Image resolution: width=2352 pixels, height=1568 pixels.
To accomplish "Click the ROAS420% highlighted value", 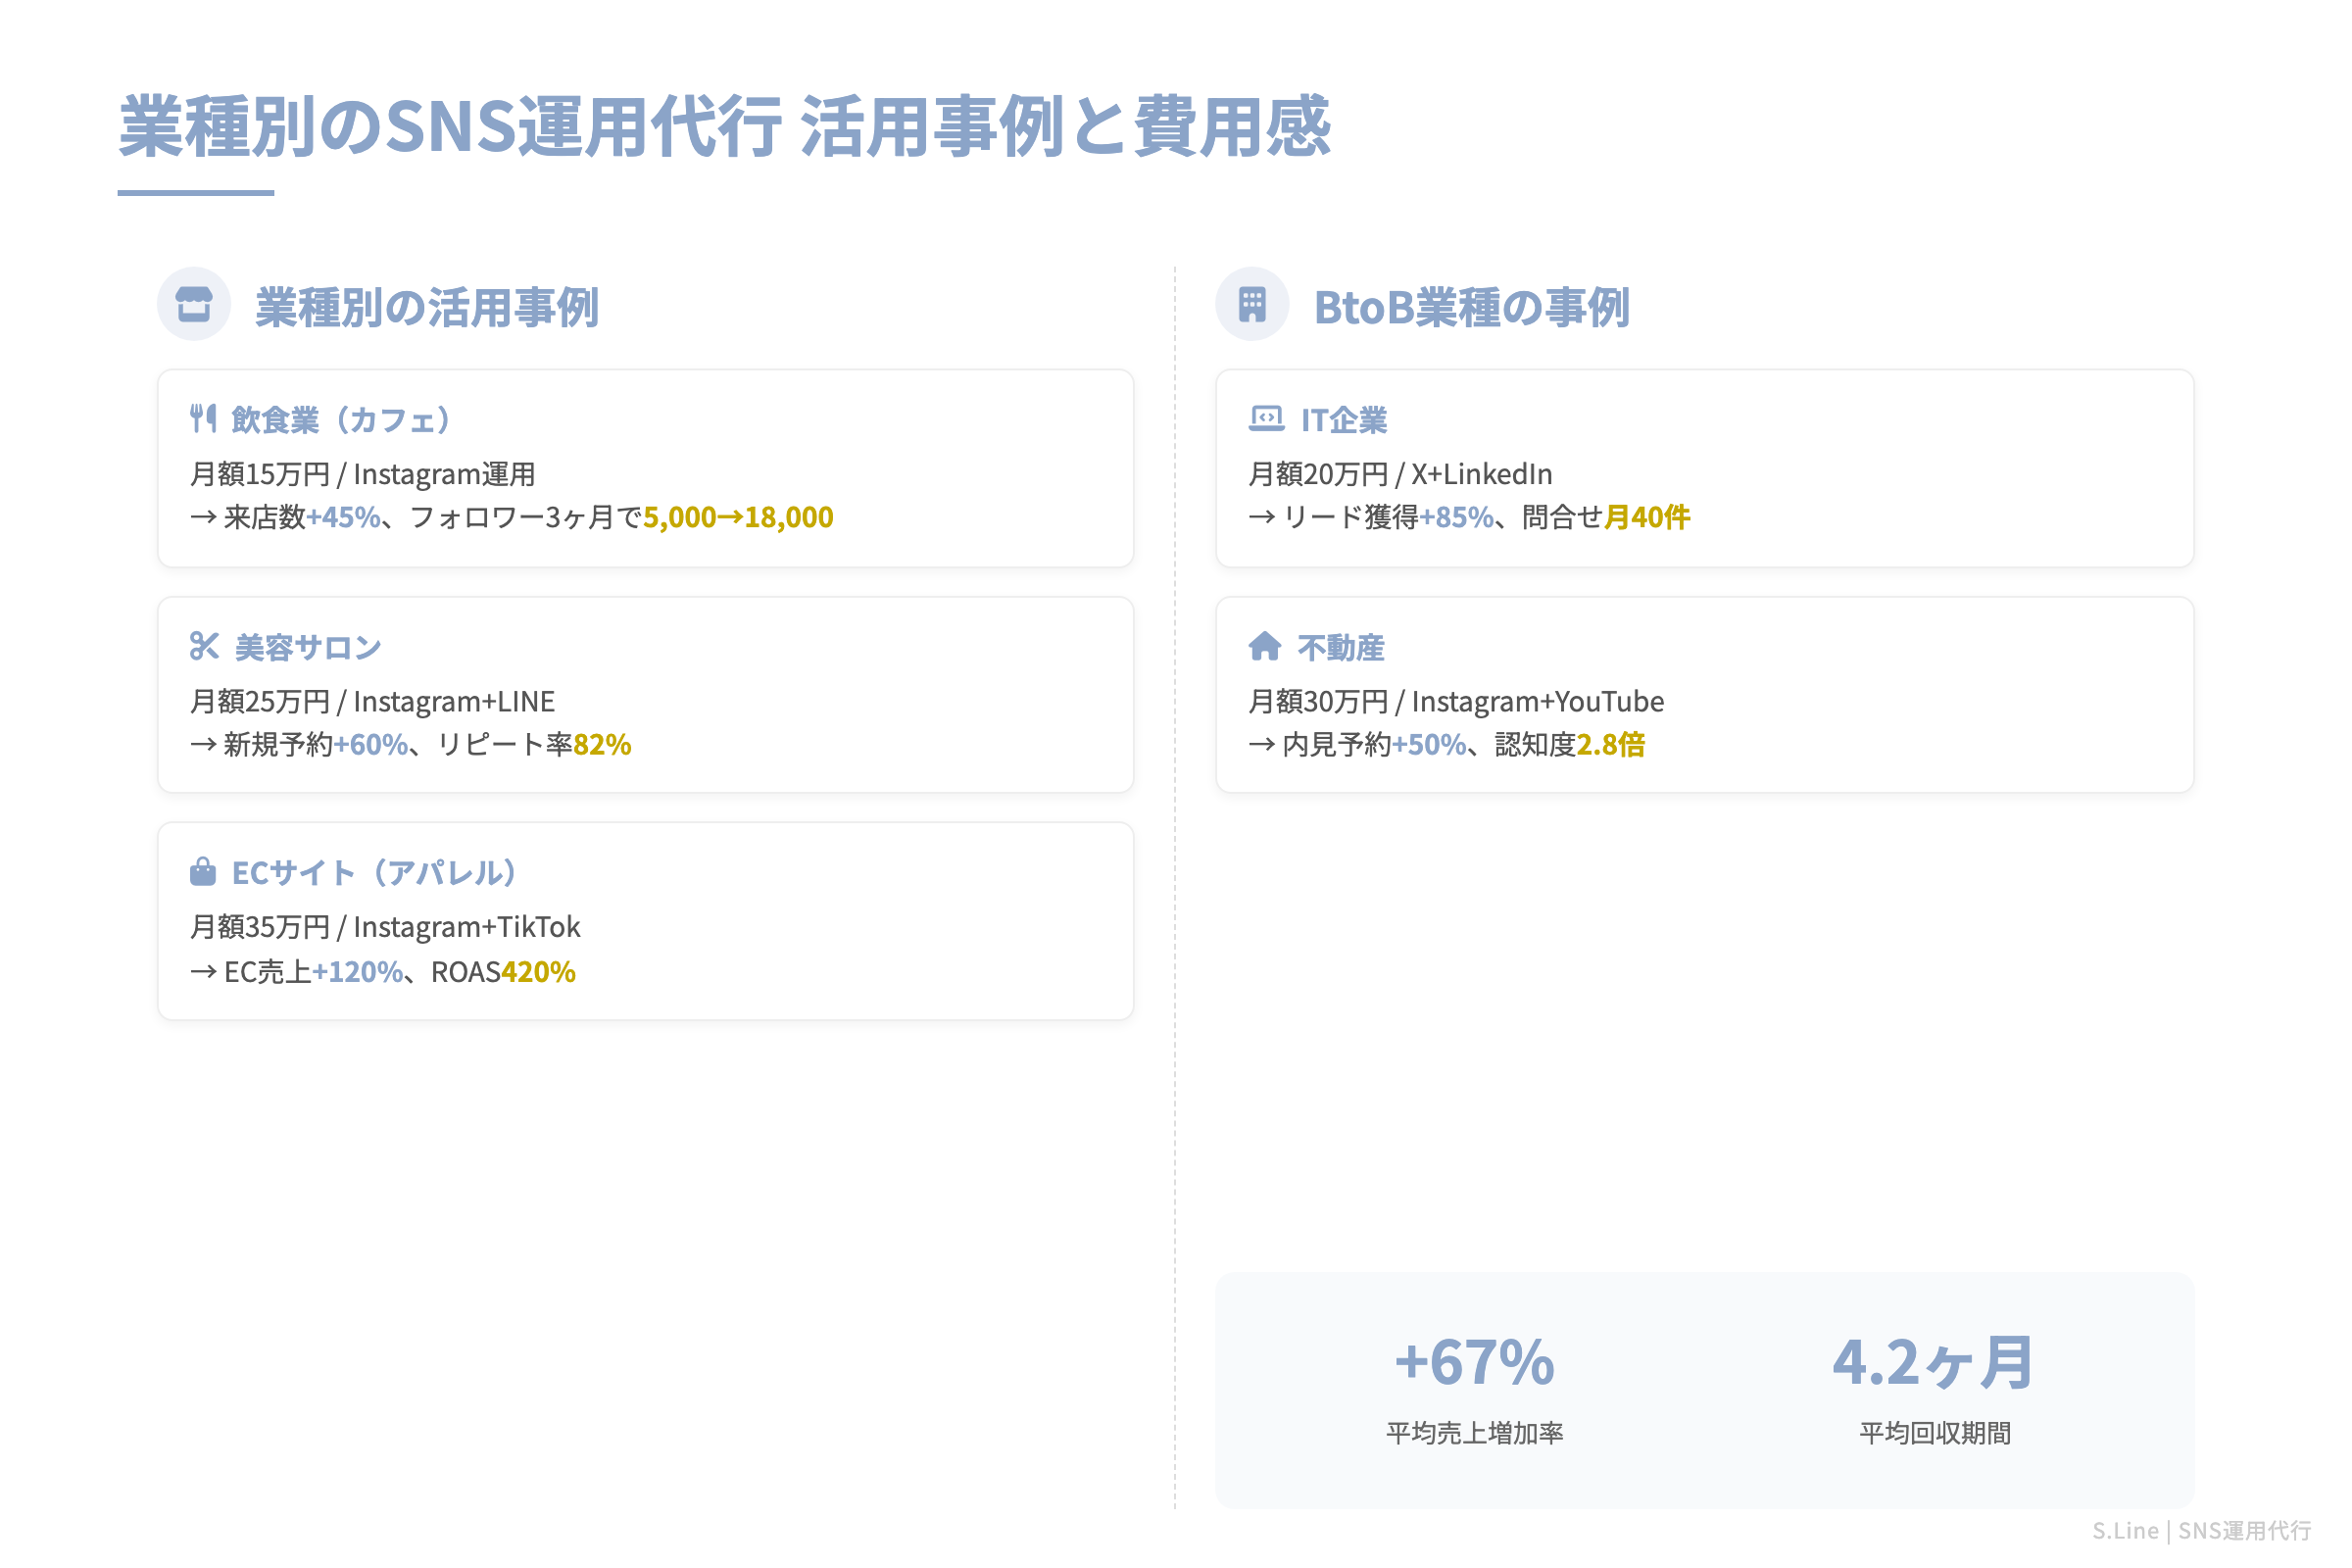I will 538,971.
